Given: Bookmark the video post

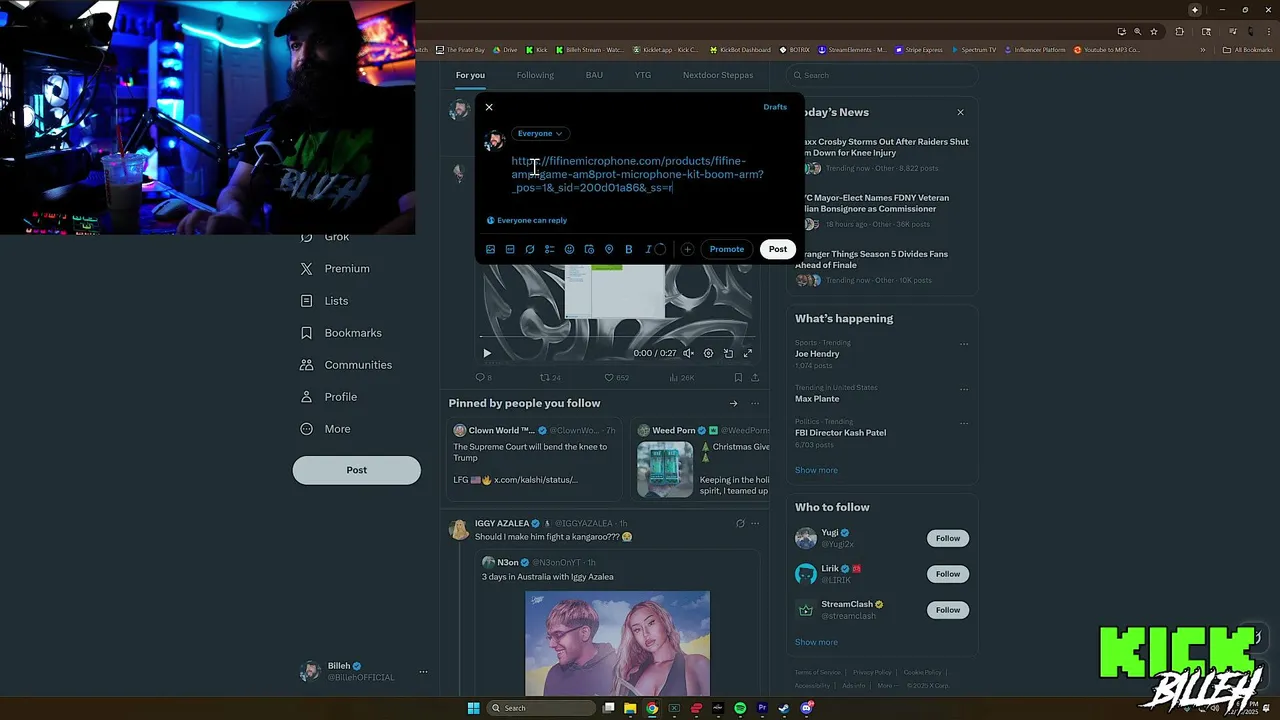Looking at the screenshot, I should coord(738,377).
